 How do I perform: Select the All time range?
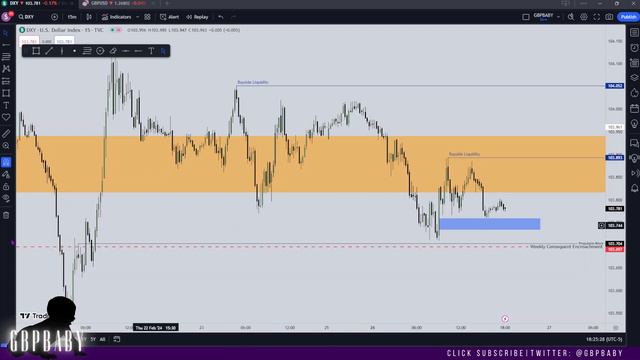click(x=102, y=339)
